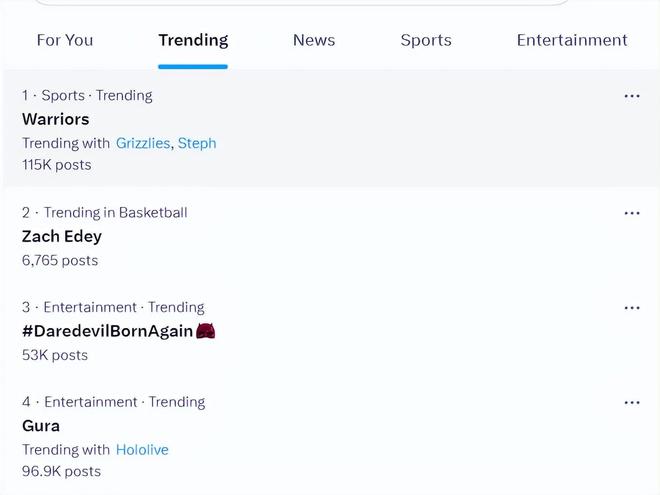Click the 96.9K posts count under Gura
Screen dimensions: 660x495
pyautogui.click(x=61, y=471)
